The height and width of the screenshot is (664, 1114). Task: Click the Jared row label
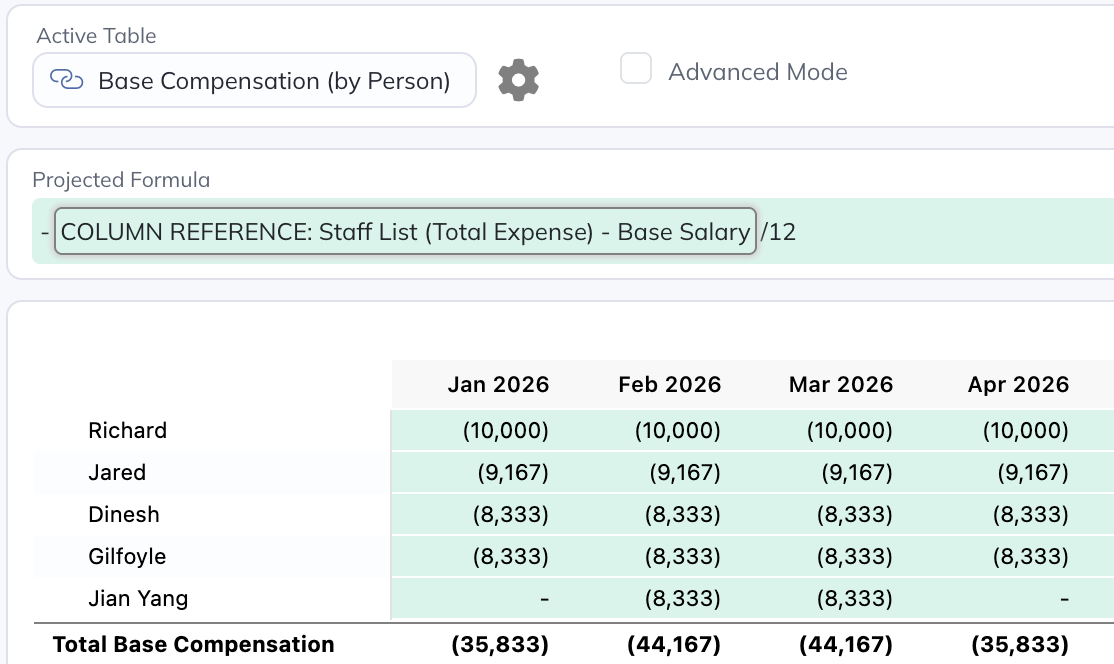click(117, 473)
